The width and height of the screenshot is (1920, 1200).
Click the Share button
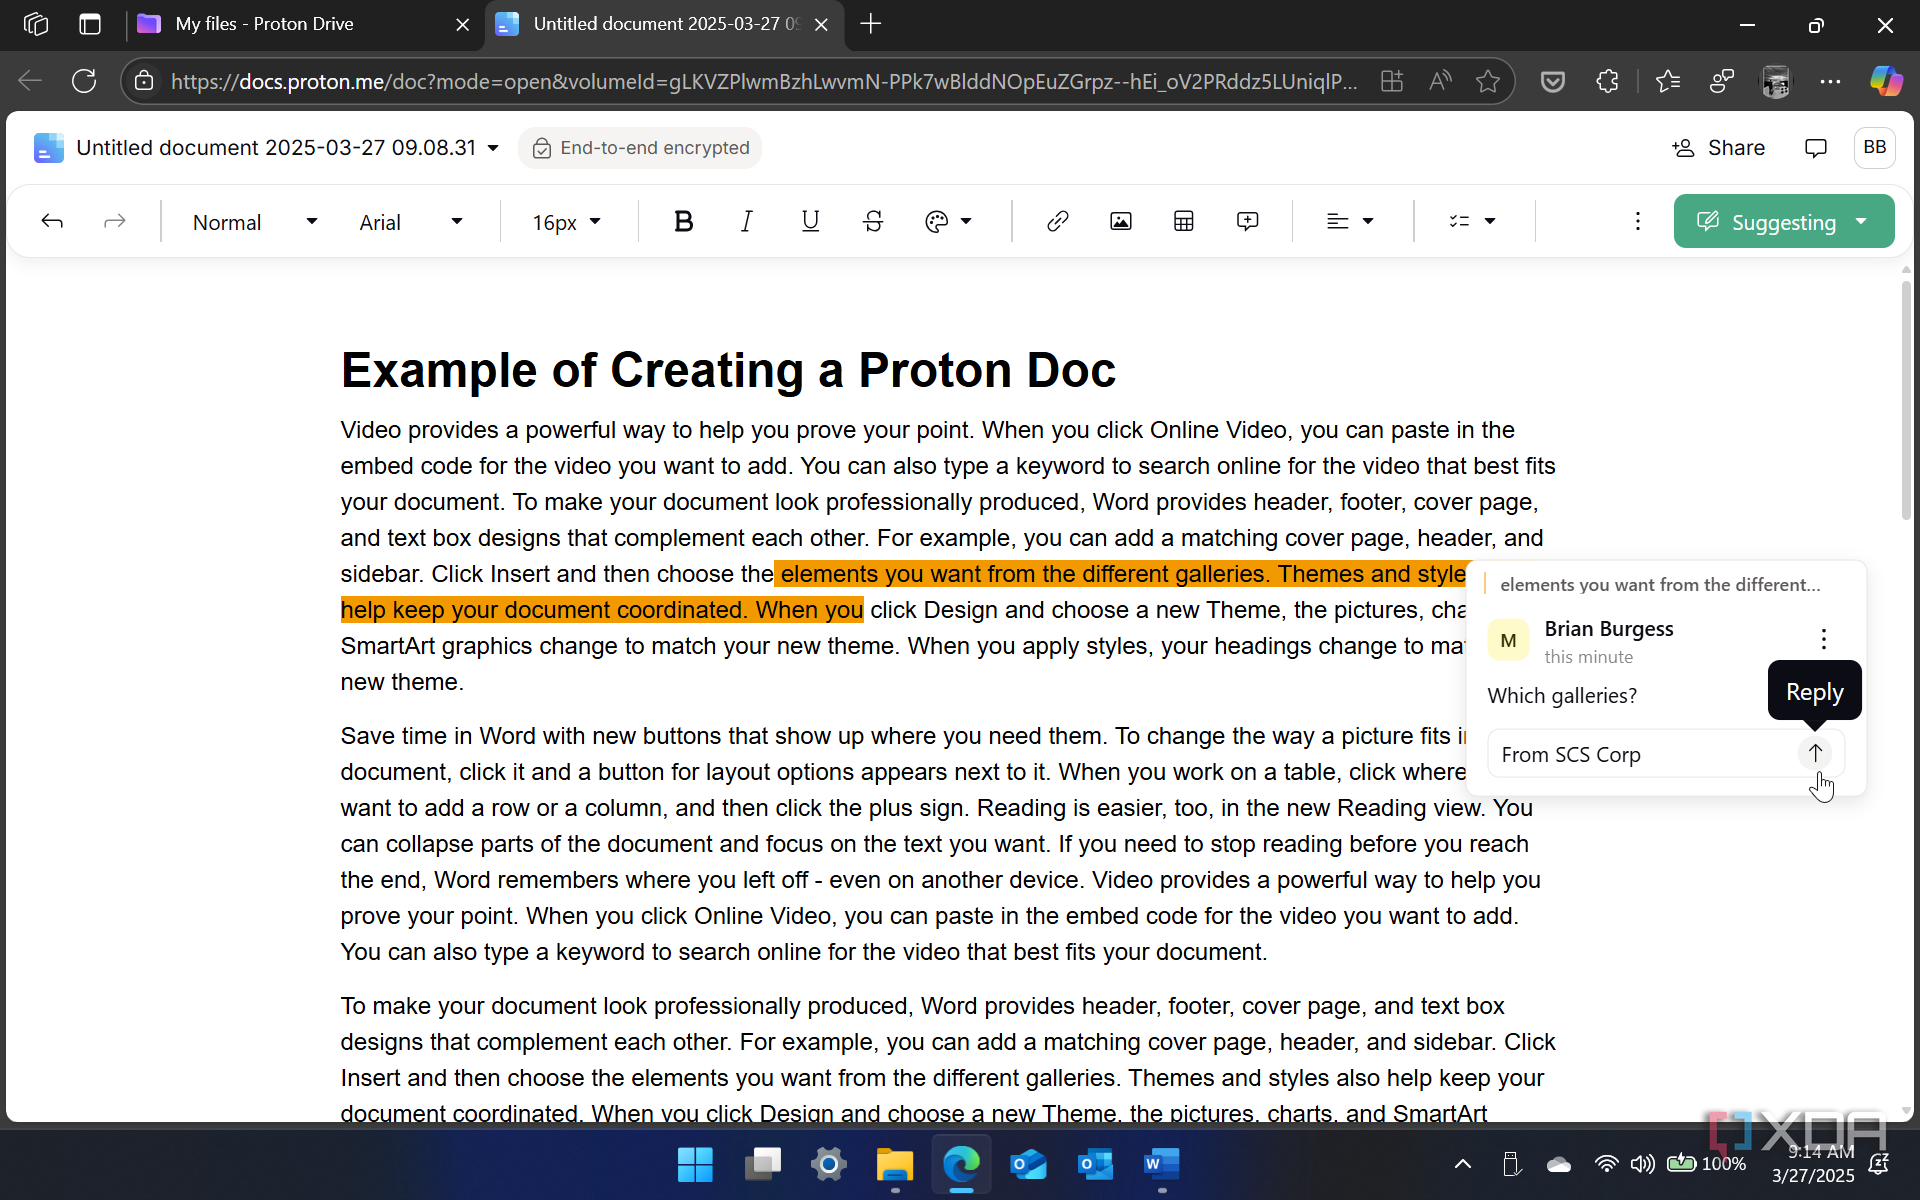click(1718, 148)
